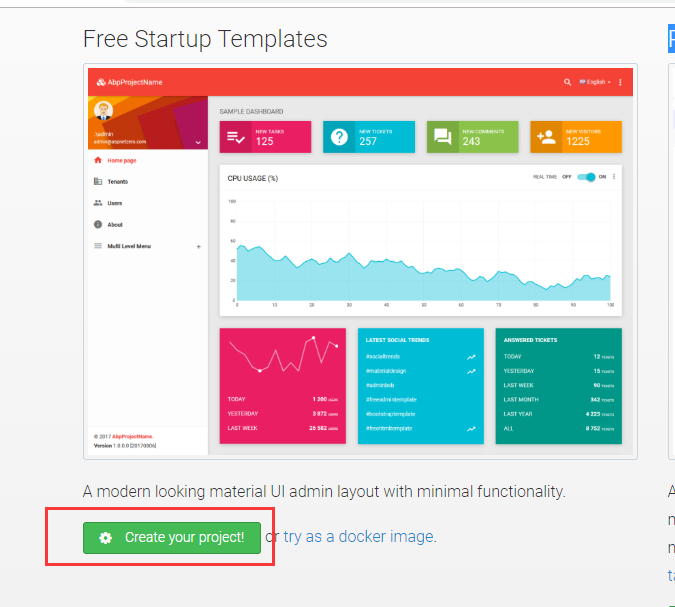Click the #socialtrends hashtag row
This screenshot has height=607, width=675.
(420, 356)
